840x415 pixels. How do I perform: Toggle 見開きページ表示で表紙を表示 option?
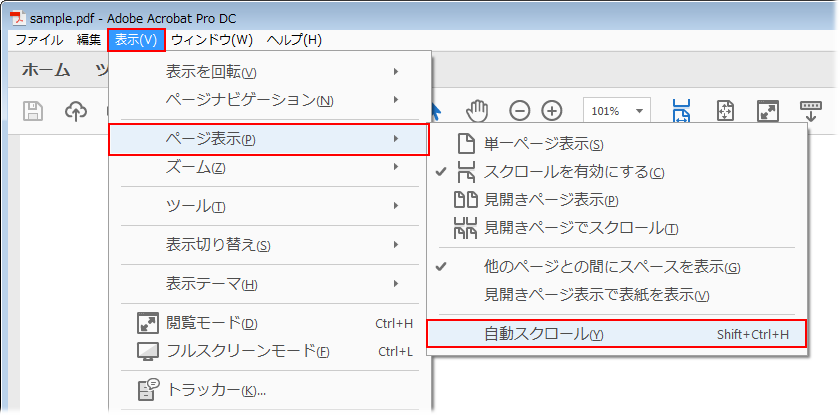[617, 295]
